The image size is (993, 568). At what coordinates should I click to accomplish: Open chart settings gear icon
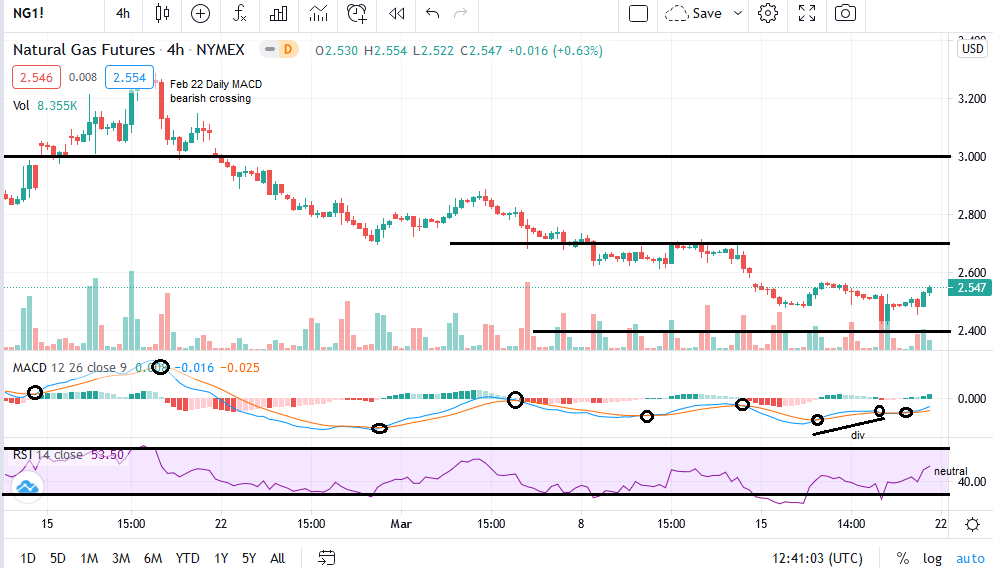coord(768,13)
